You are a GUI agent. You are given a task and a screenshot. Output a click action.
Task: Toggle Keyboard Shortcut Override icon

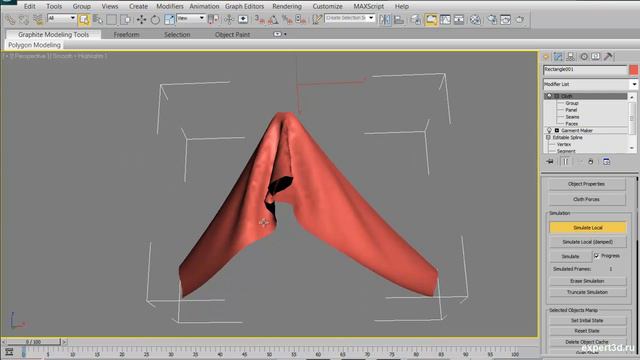pyautogui.click(x=243, y=19)
